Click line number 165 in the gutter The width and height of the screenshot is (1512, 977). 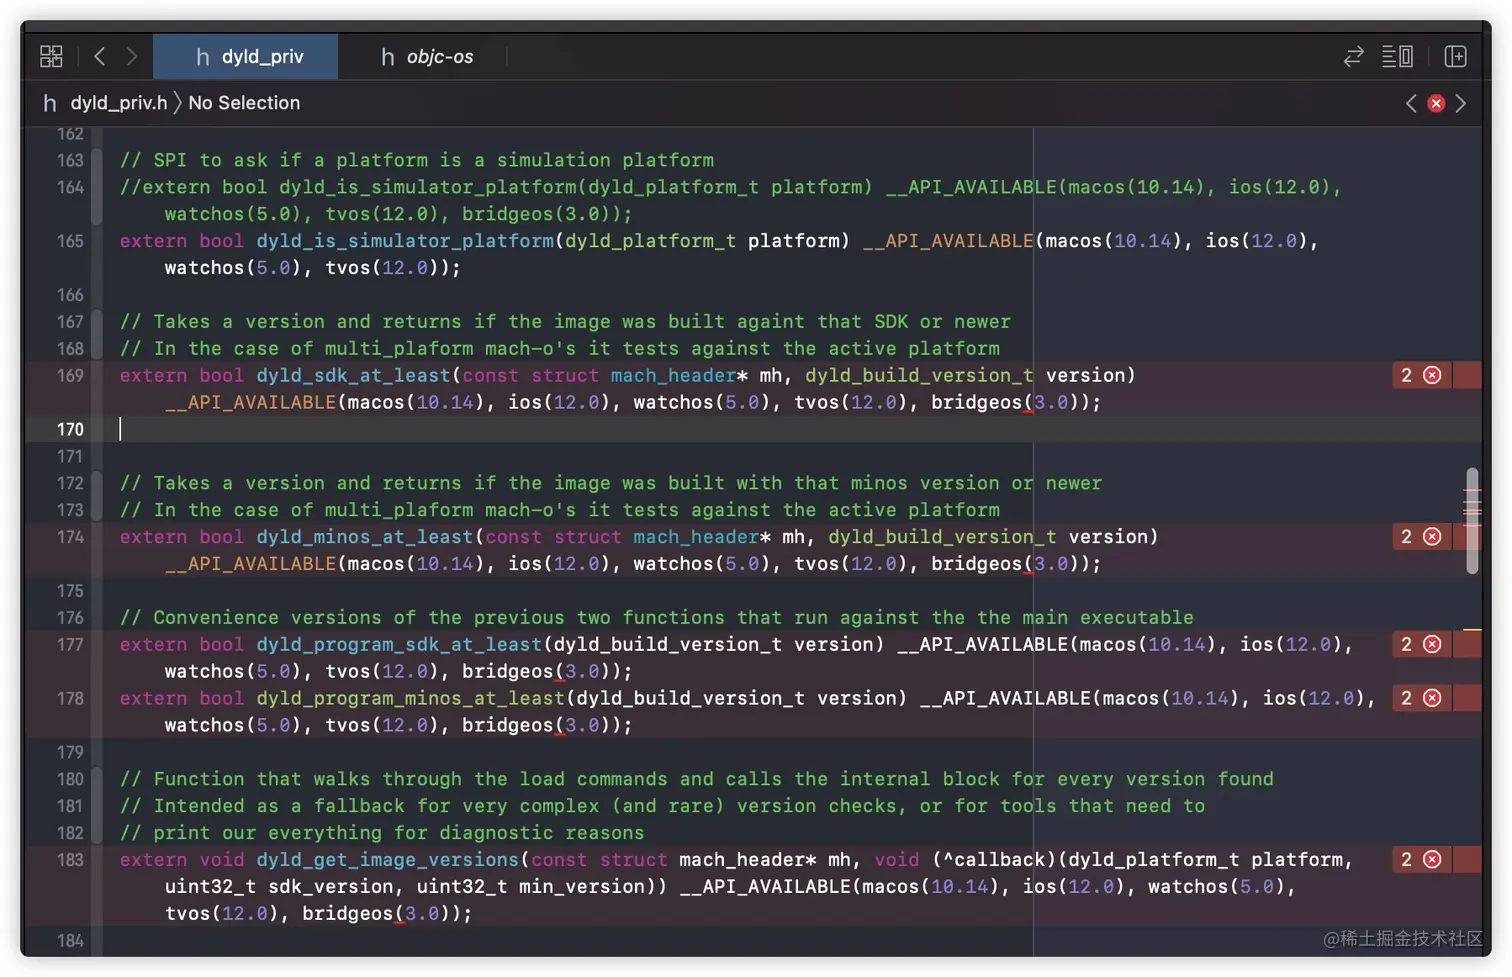(70, 241)
